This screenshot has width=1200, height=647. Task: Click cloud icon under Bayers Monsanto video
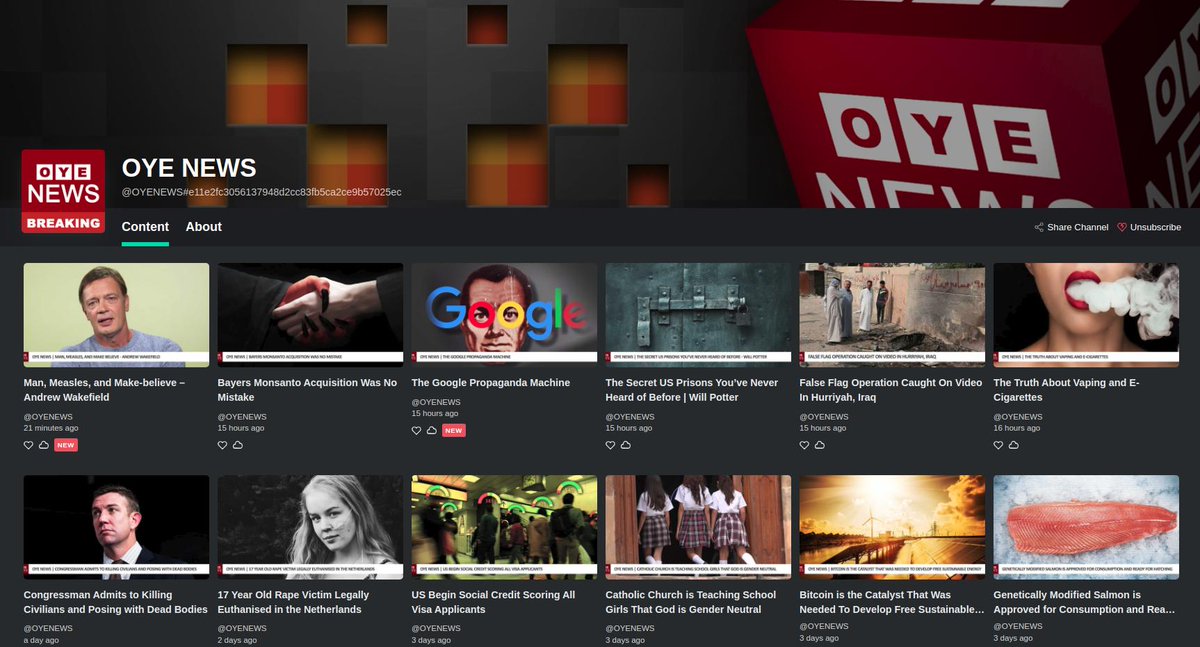pyautogui.click(x=238, y=445)
